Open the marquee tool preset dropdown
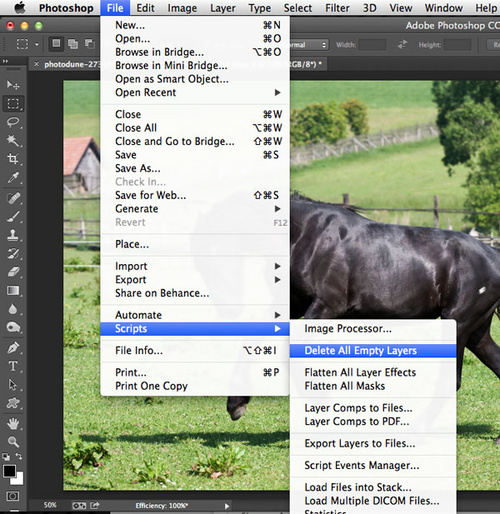The height and width of the screenshot is (514, 500). [x=27, y=44]
